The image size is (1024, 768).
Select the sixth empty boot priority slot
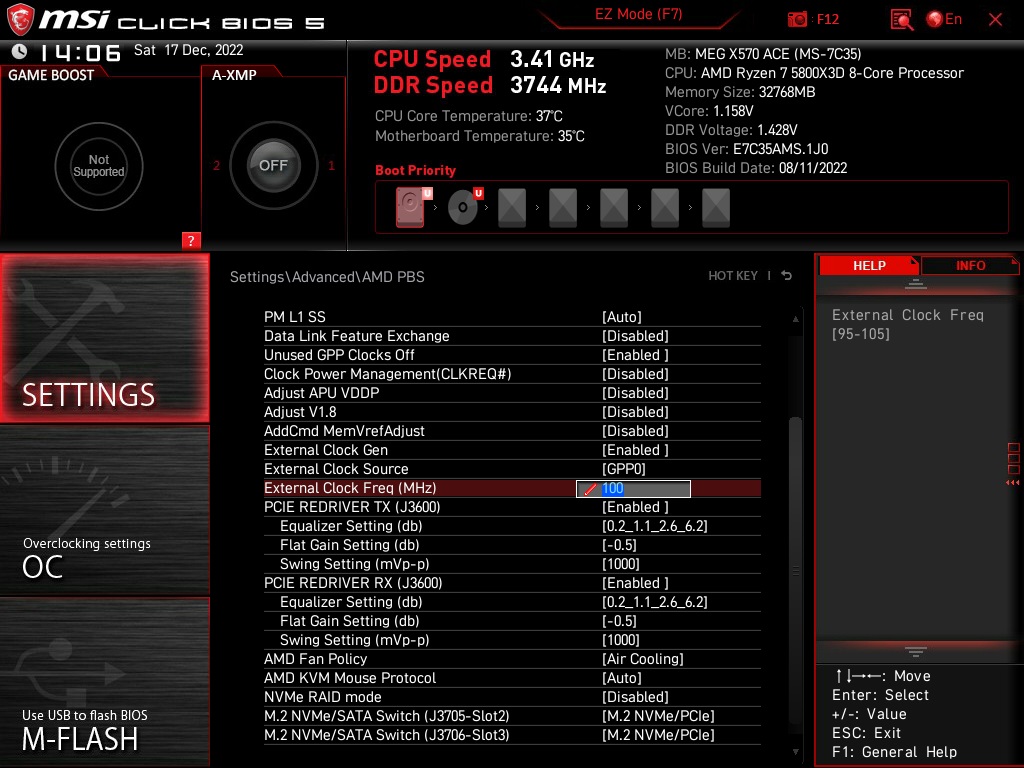[x=665, y=207]
